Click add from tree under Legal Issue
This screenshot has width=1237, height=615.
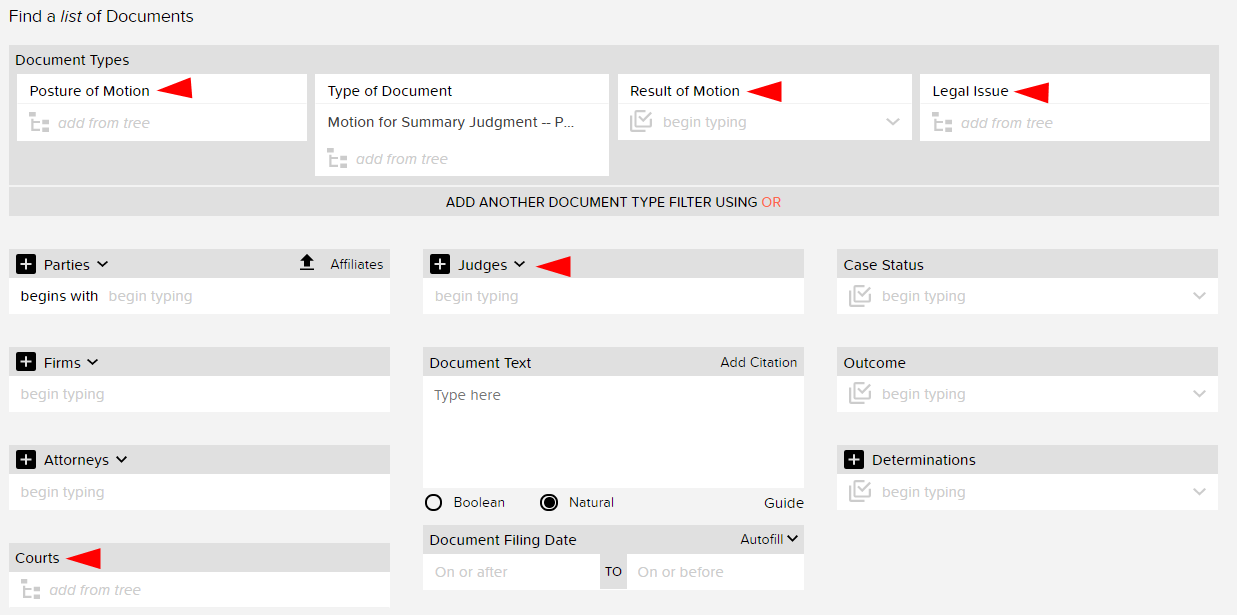point(1007,123)
